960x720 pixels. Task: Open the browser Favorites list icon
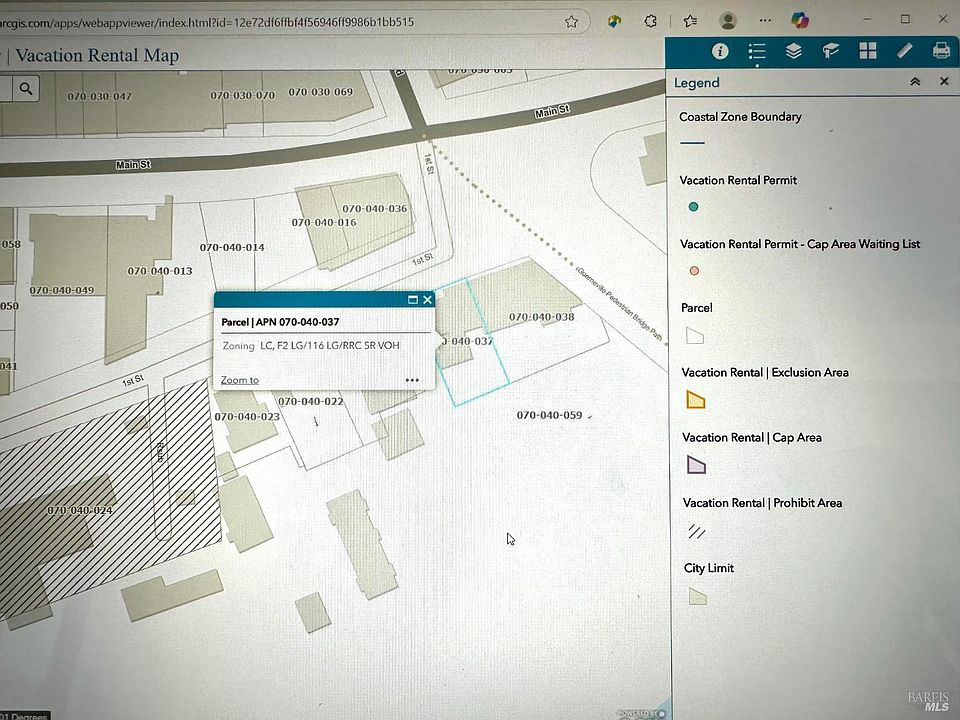(690, 21)
